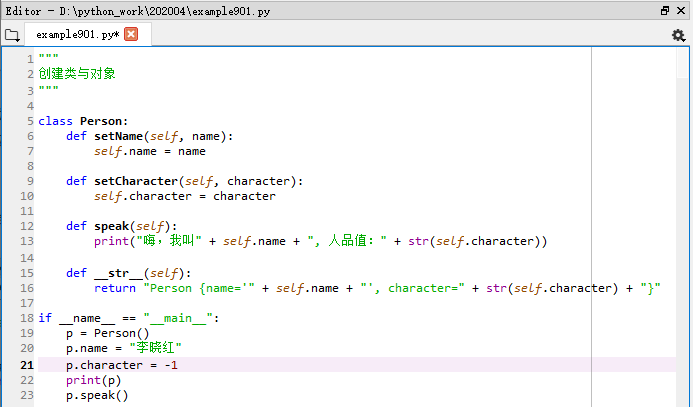Click the setCharacter method name
This screenshot has width=693, height=407.
click(136, 181)
